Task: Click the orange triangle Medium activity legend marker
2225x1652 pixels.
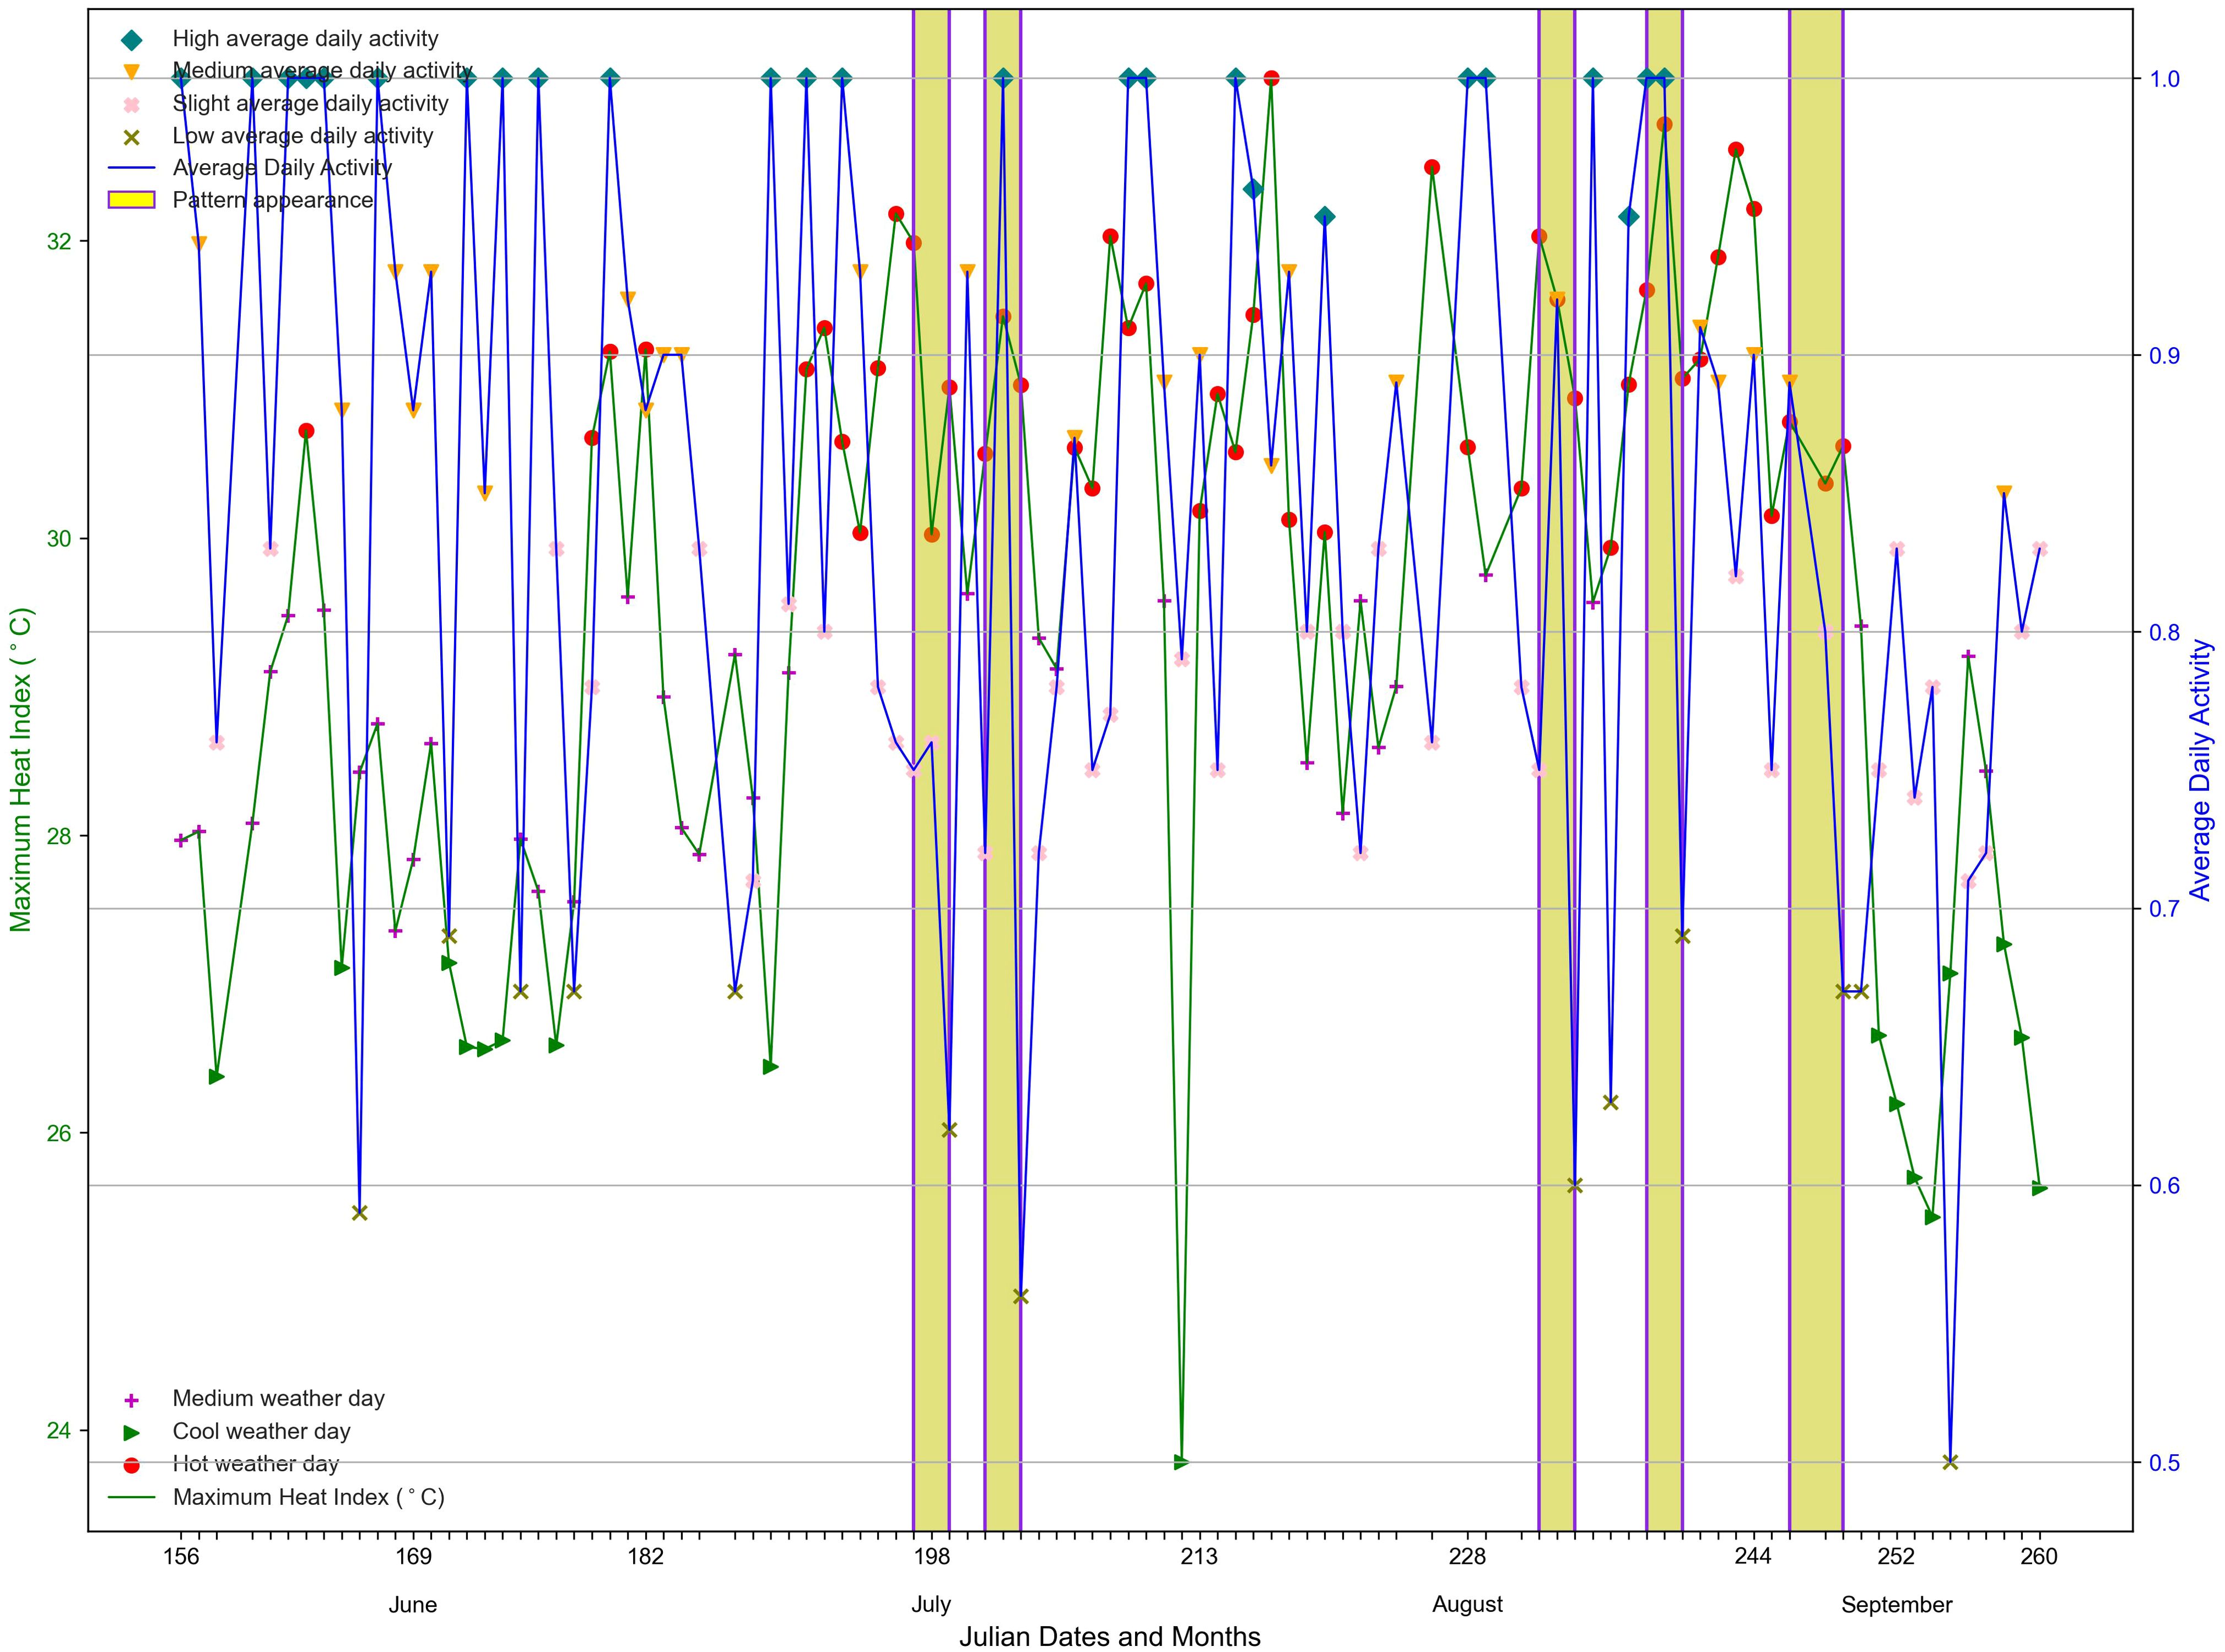Action: (x=131, y=72)
